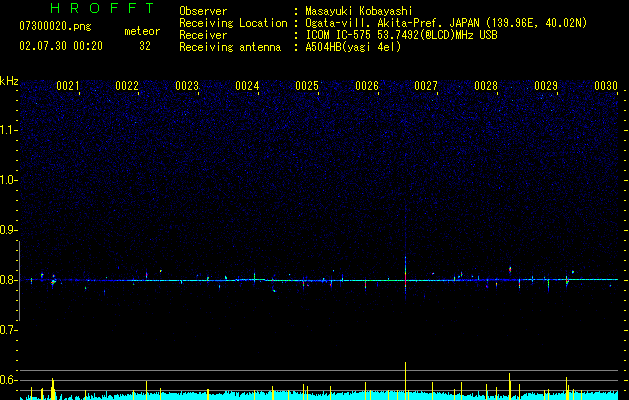Select the Observer label
This screenshot has width=629, height=400.
(203, 11)
